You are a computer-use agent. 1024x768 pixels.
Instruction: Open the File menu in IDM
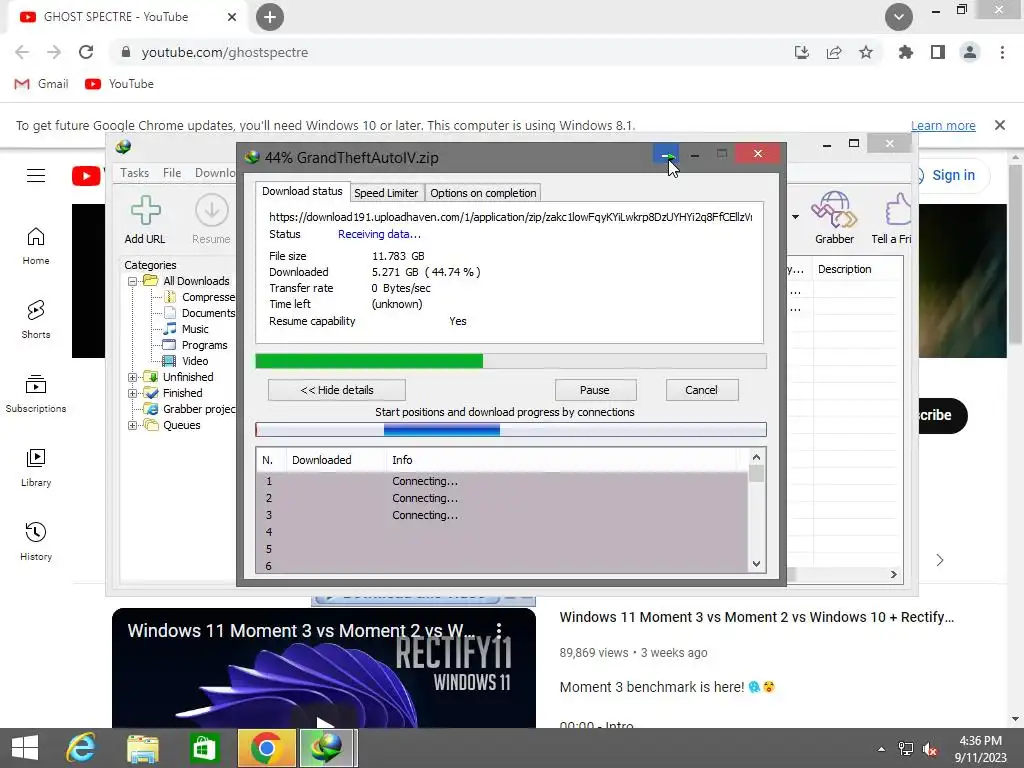(172, 172)
